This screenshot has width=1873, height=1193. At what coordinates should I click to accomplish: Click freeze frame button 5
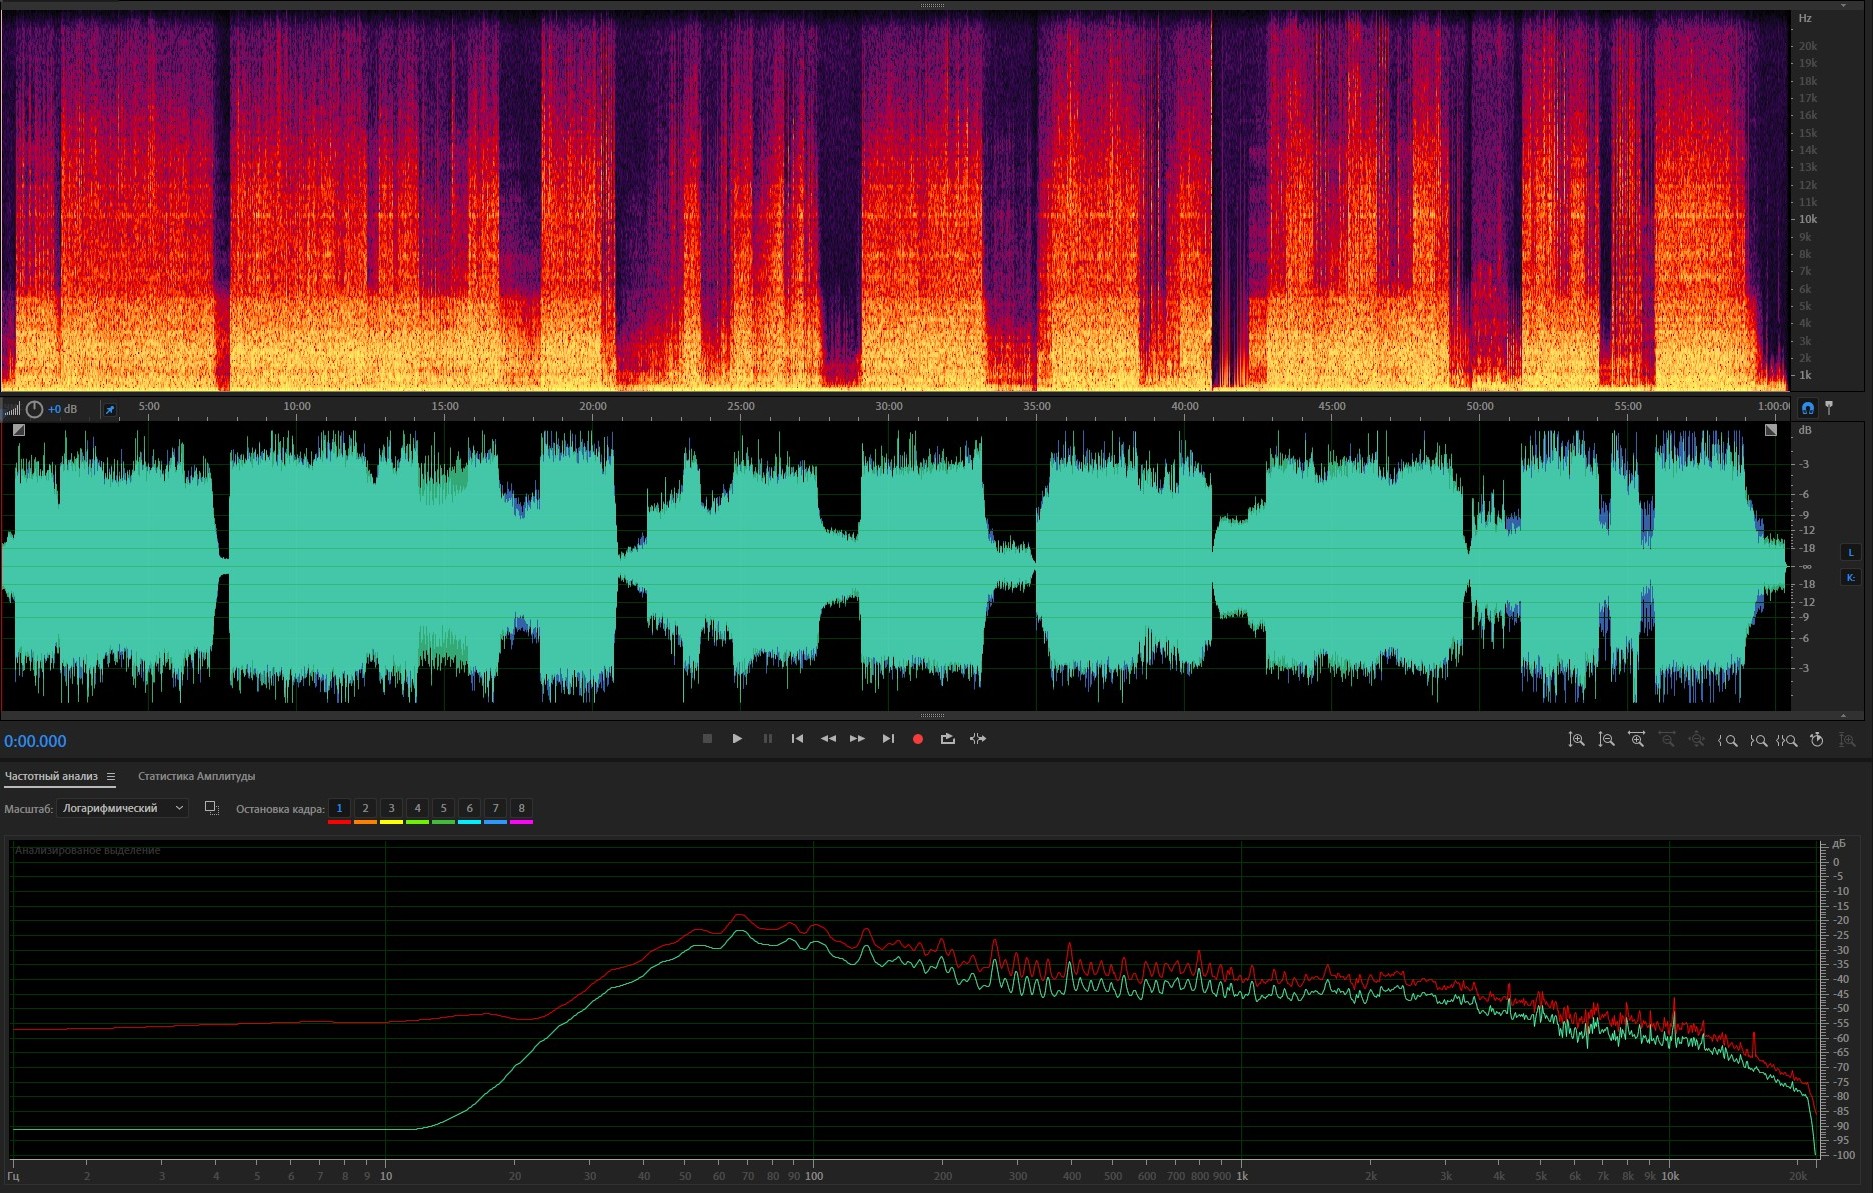pos(443,808)
